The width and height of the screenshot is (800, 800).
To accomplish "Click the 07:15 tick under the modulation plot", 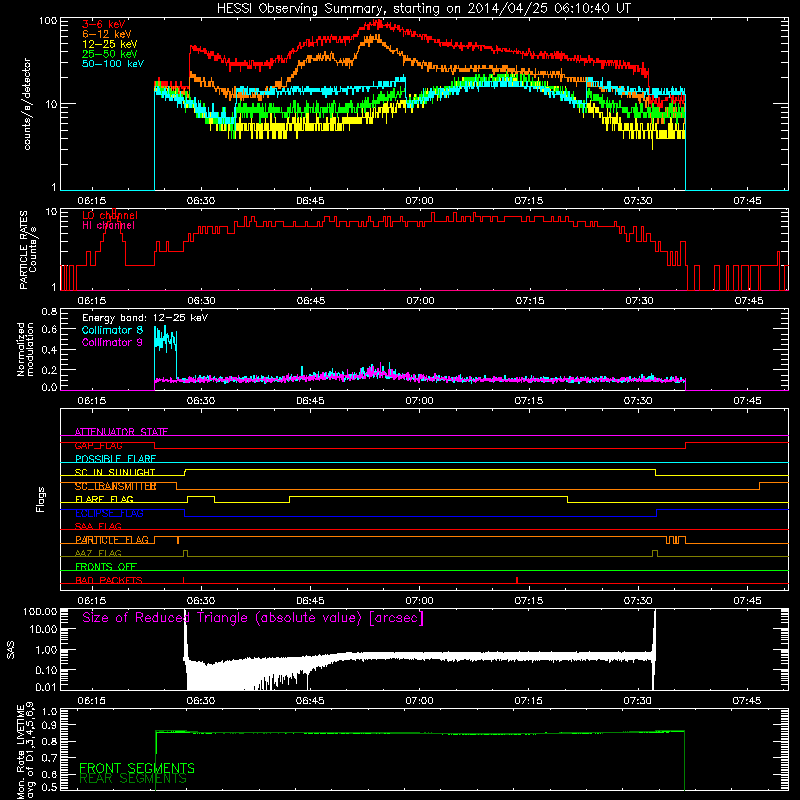I will (x=529, y=401).
